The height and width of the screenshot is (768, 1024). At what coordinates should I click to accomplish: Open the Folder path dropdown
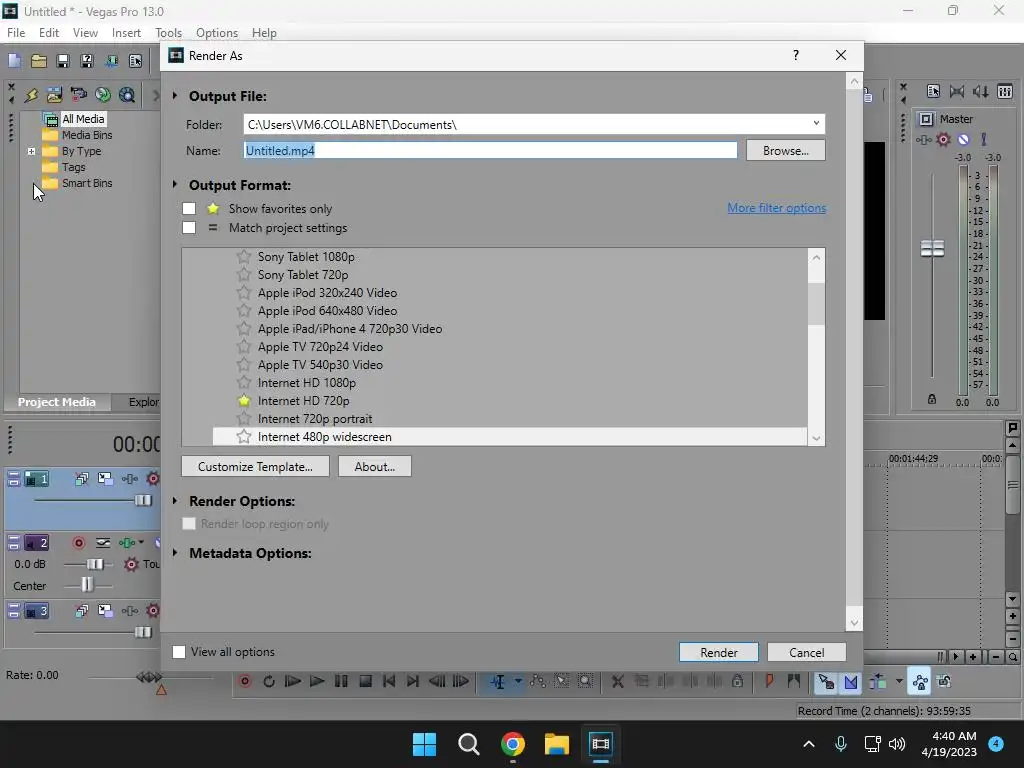(x=816, y=123)
